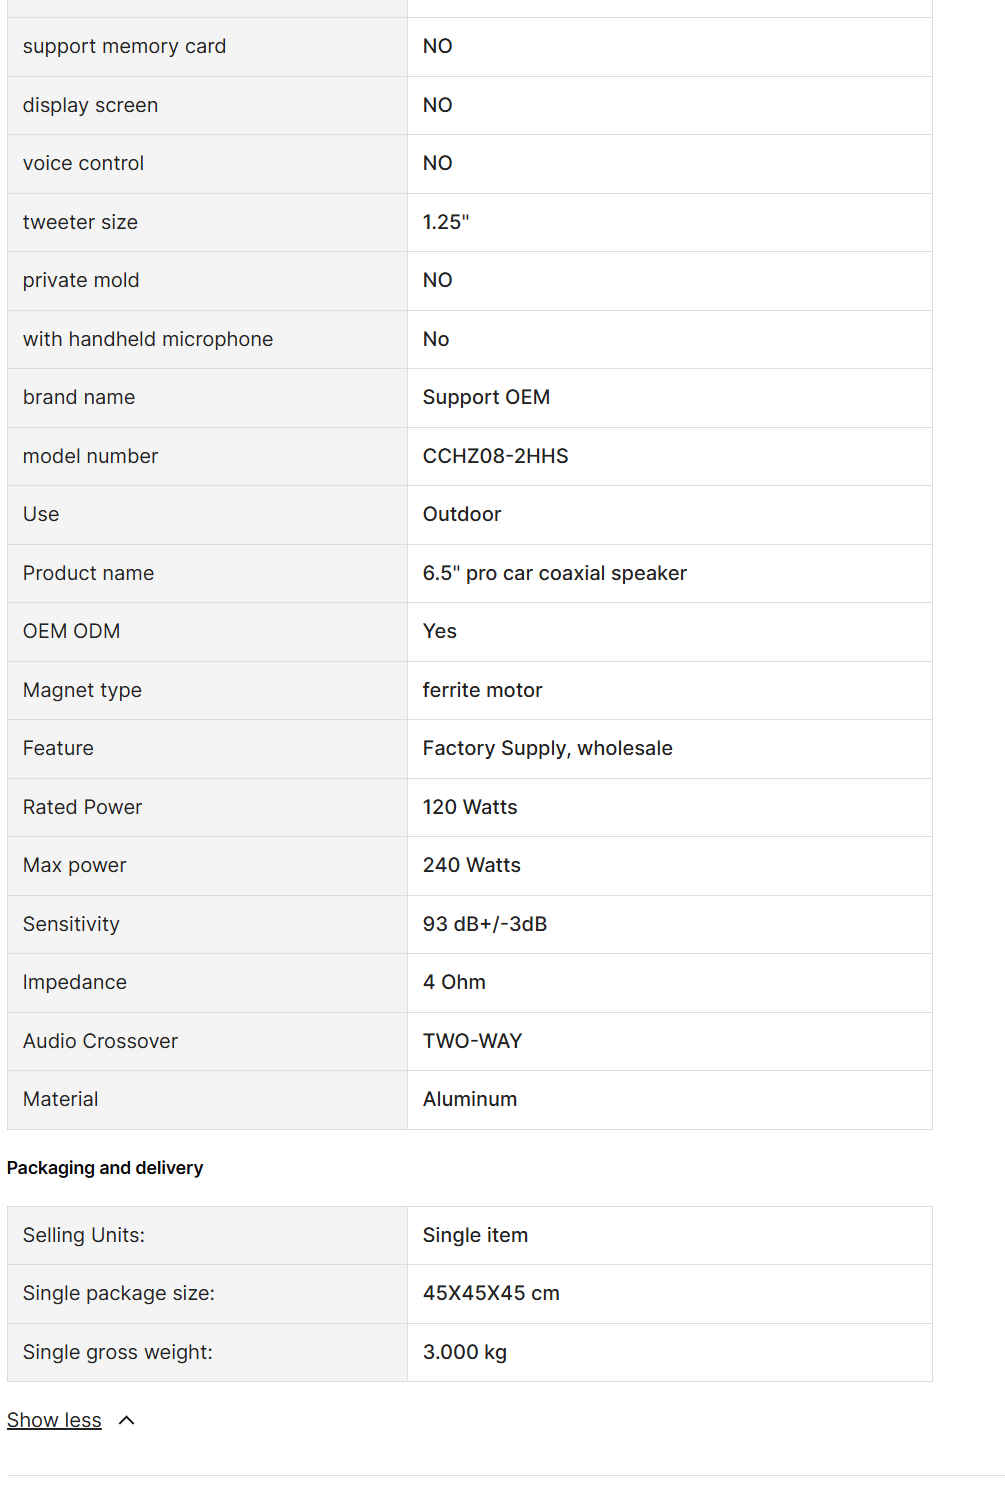Select the model number CCHZ08-2HHS value
This screenshot has height=1493, width=1005.
[x=495, y=456]
